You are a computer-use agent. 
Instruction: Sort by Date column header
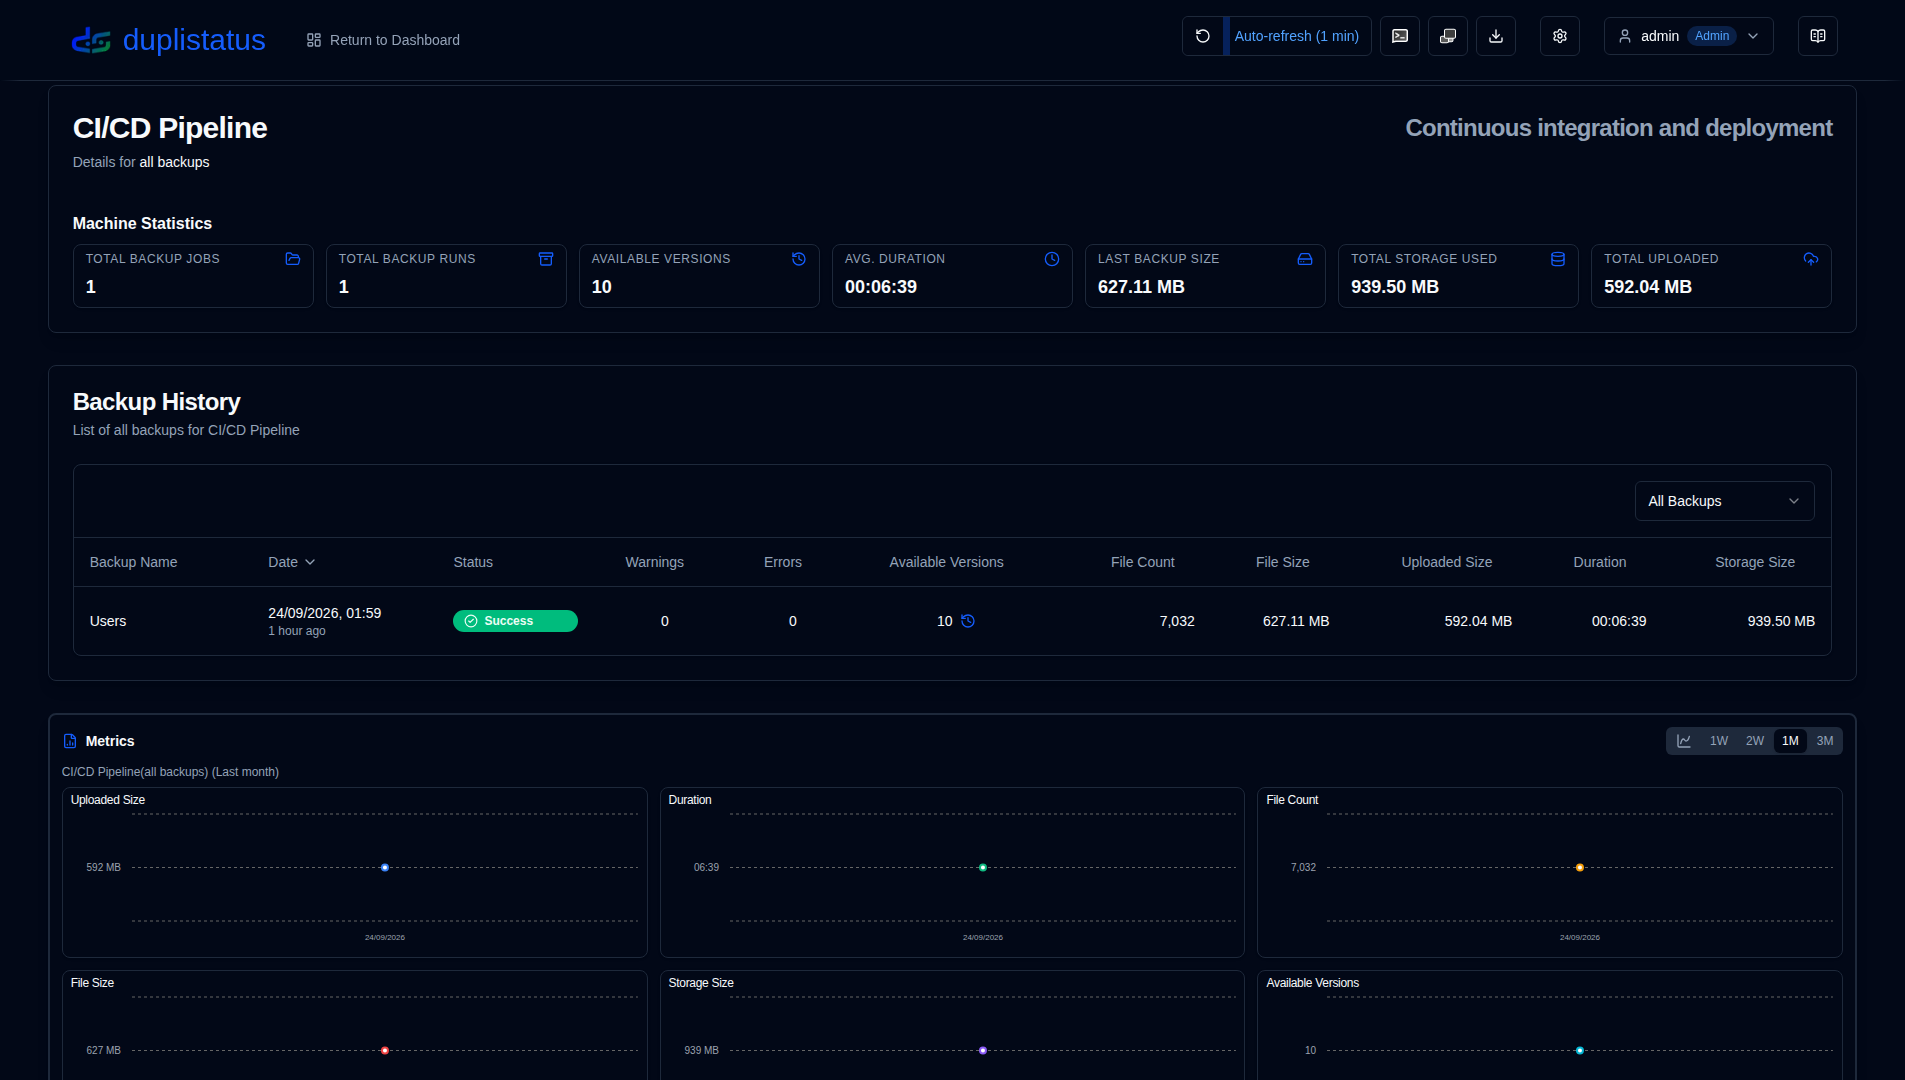(292, 562)
